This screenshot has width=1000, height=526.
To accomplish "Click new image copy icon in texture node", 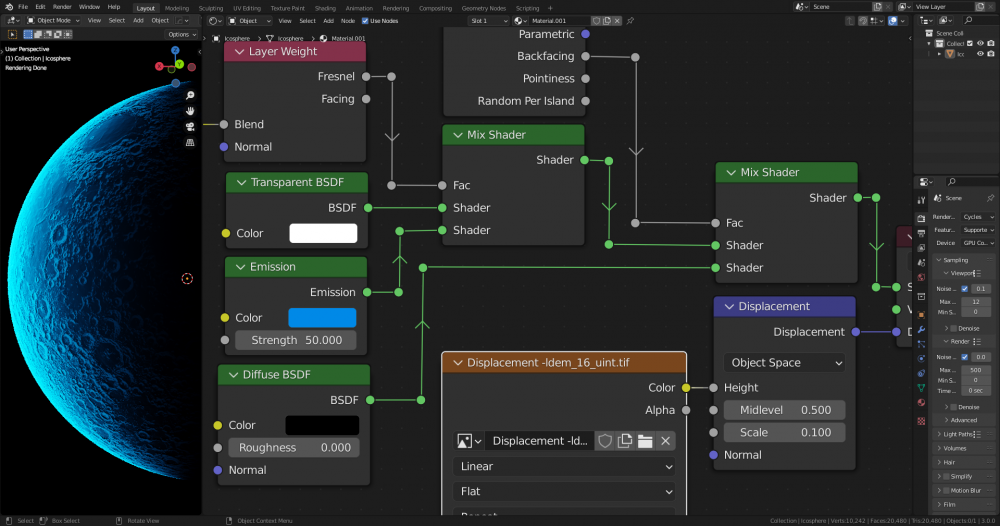I will pyautogui.click(x=625, y=441).
